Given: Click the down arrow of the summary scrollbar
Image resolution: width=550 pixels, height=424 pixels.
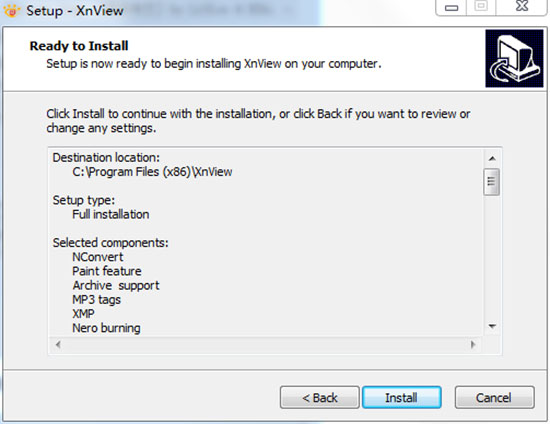Looking at the screenshot, I should (492, 327).
